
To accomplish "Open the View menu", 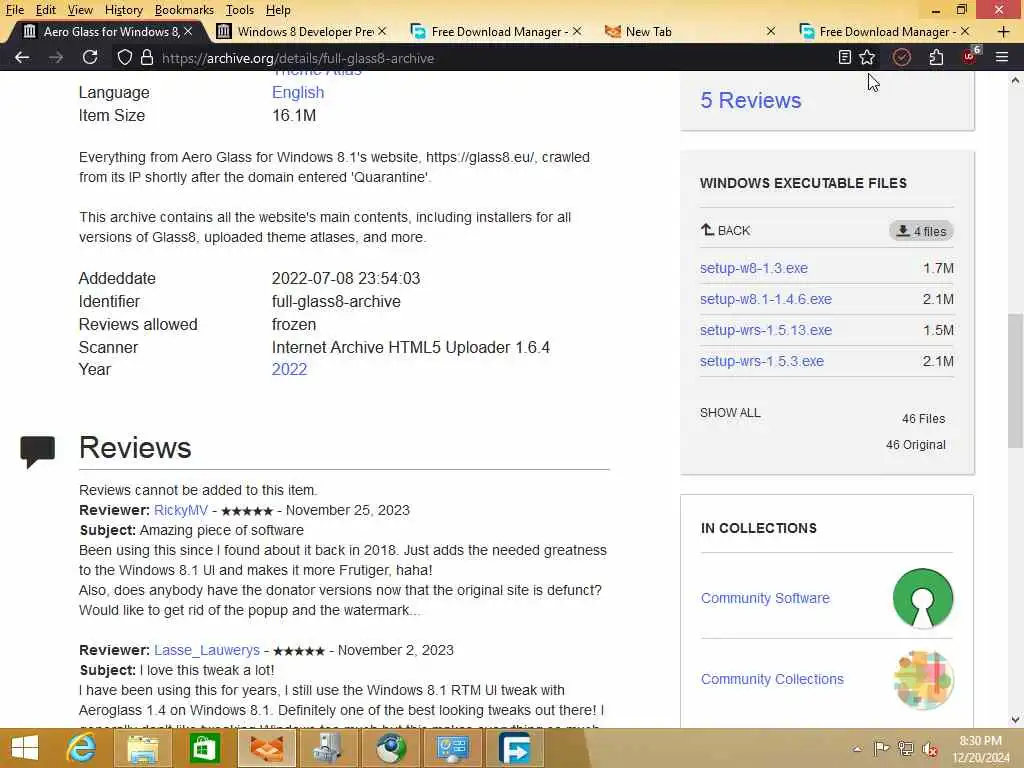I will point(80,10).
